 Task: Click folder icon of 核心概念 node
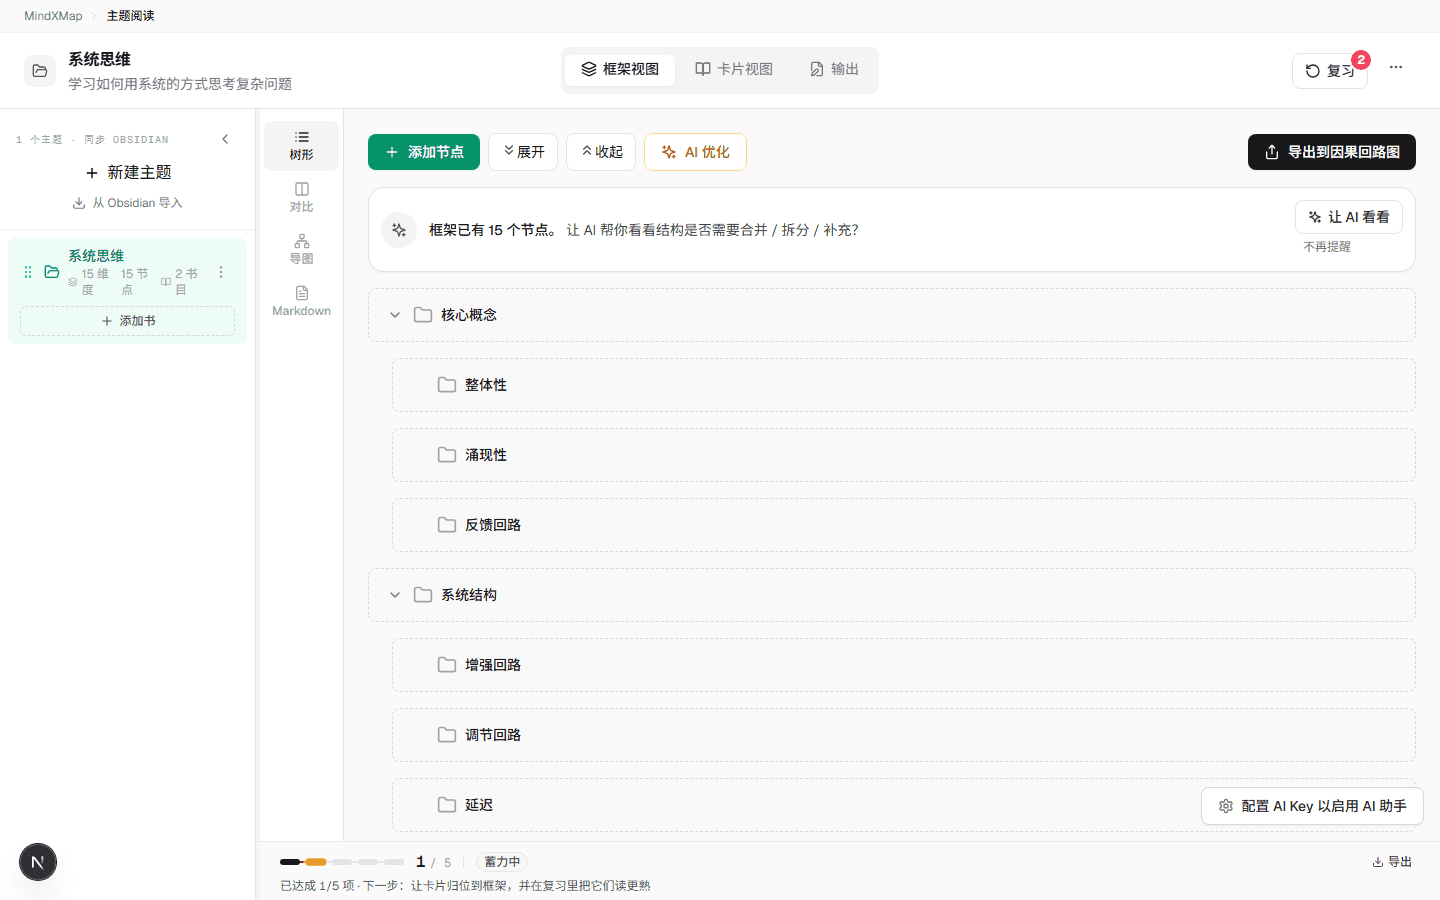(423, 315)
